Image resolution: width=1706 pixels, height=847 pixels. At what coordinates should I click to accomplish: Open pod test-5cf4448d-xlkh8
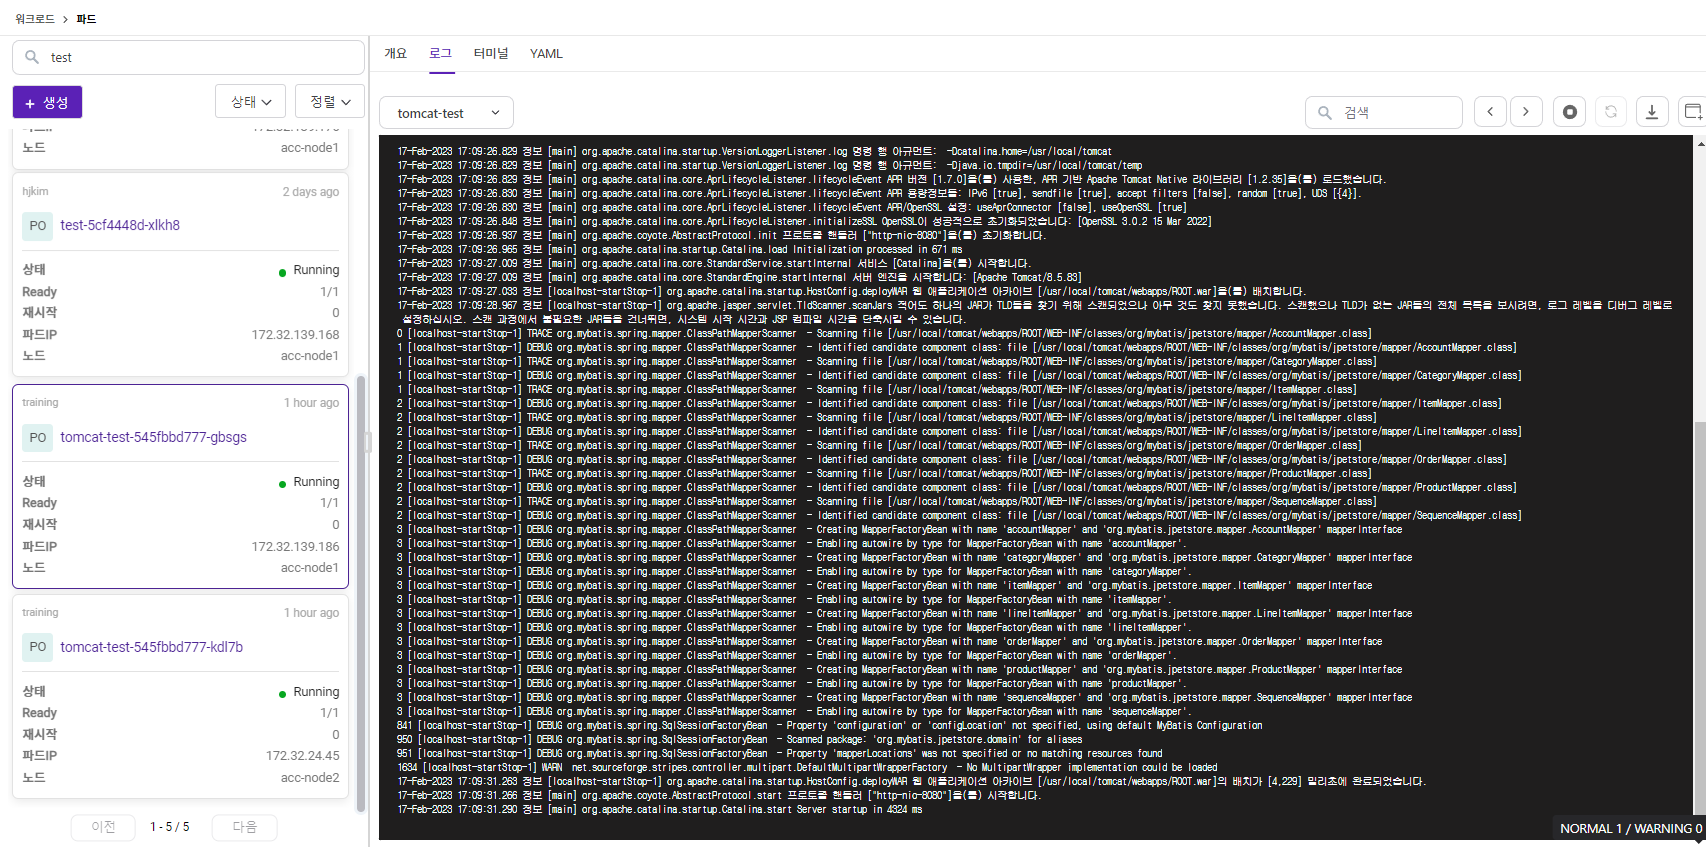tap(120, 226)
